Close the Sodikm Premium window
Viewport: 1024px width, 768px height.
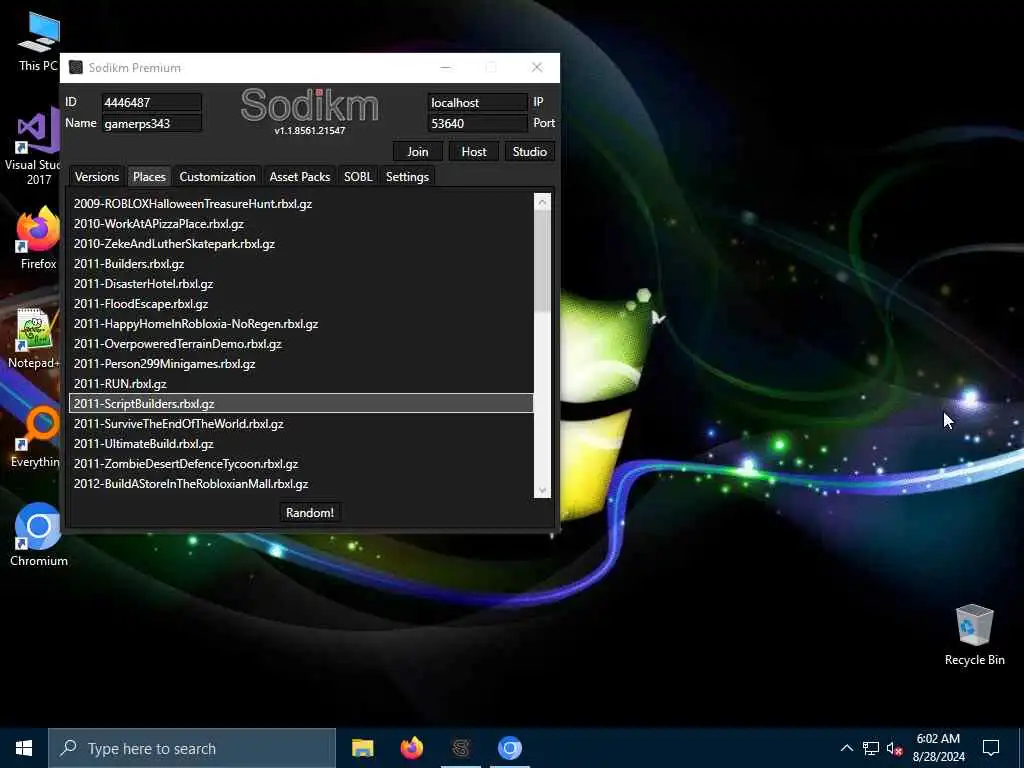point(537,67)
